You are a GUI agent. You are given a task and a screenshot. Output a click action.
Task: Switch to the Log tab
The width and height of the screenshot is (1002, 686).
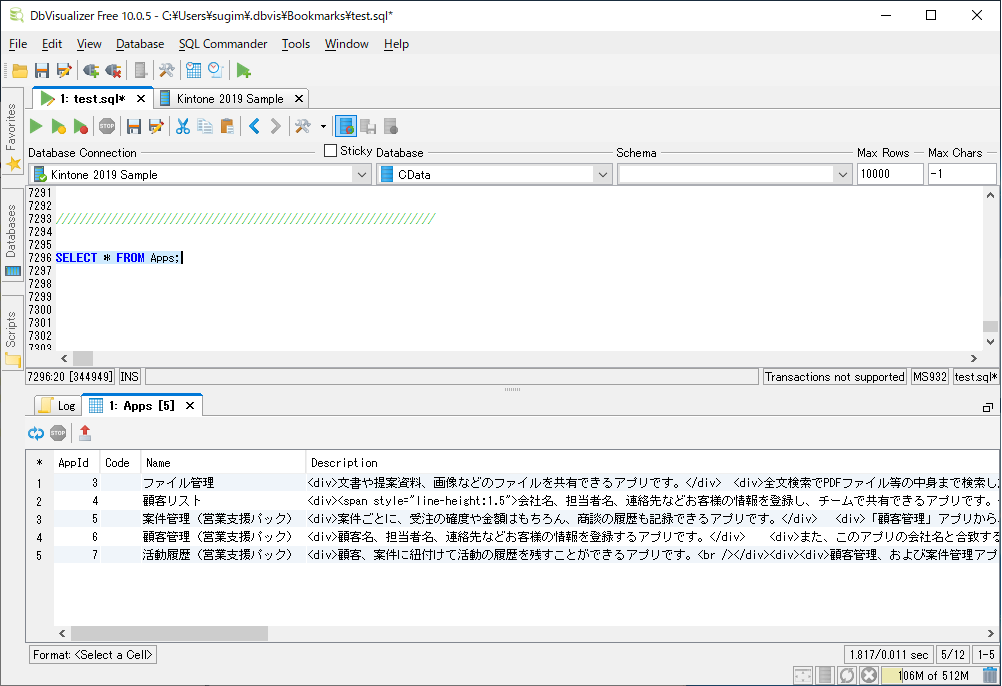[x=58, y=406]
